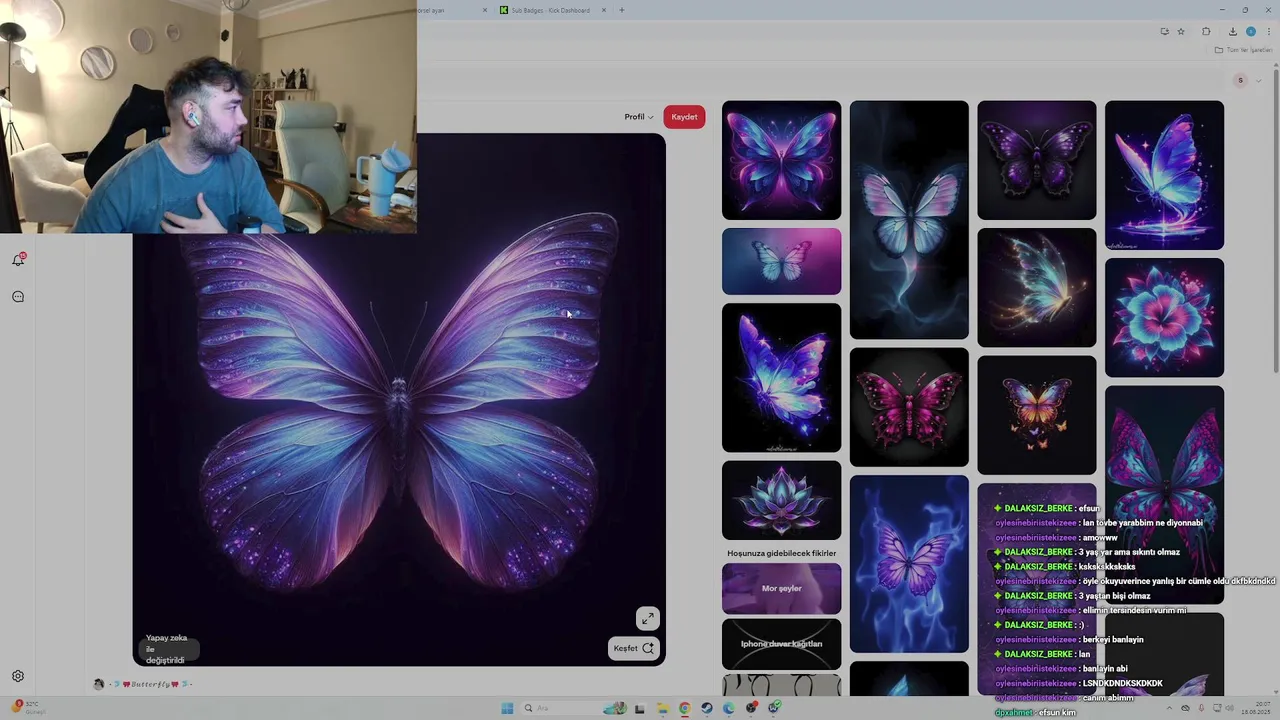Click the install app icon in address bar

coord(1164,32)
